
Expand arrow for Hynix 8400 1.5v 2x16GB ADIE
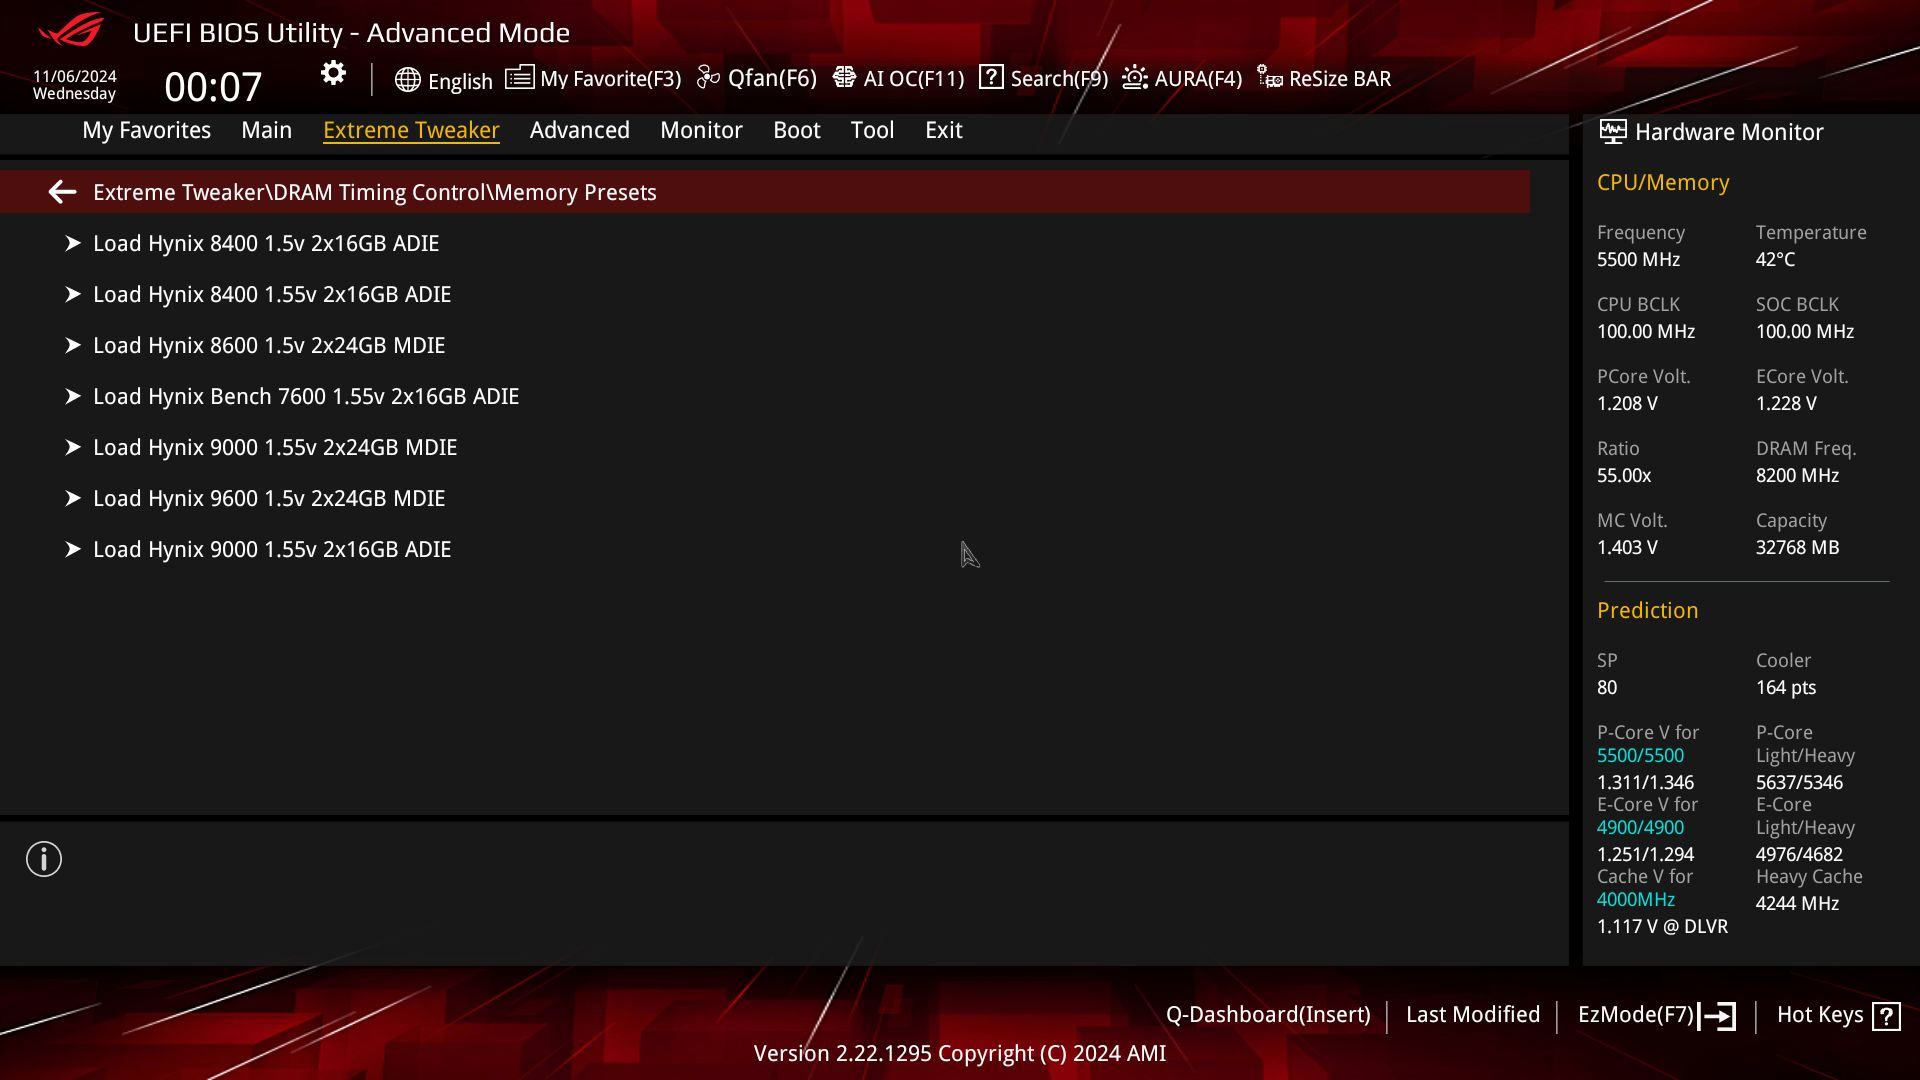pyautogui.click(x=72, y=243)
